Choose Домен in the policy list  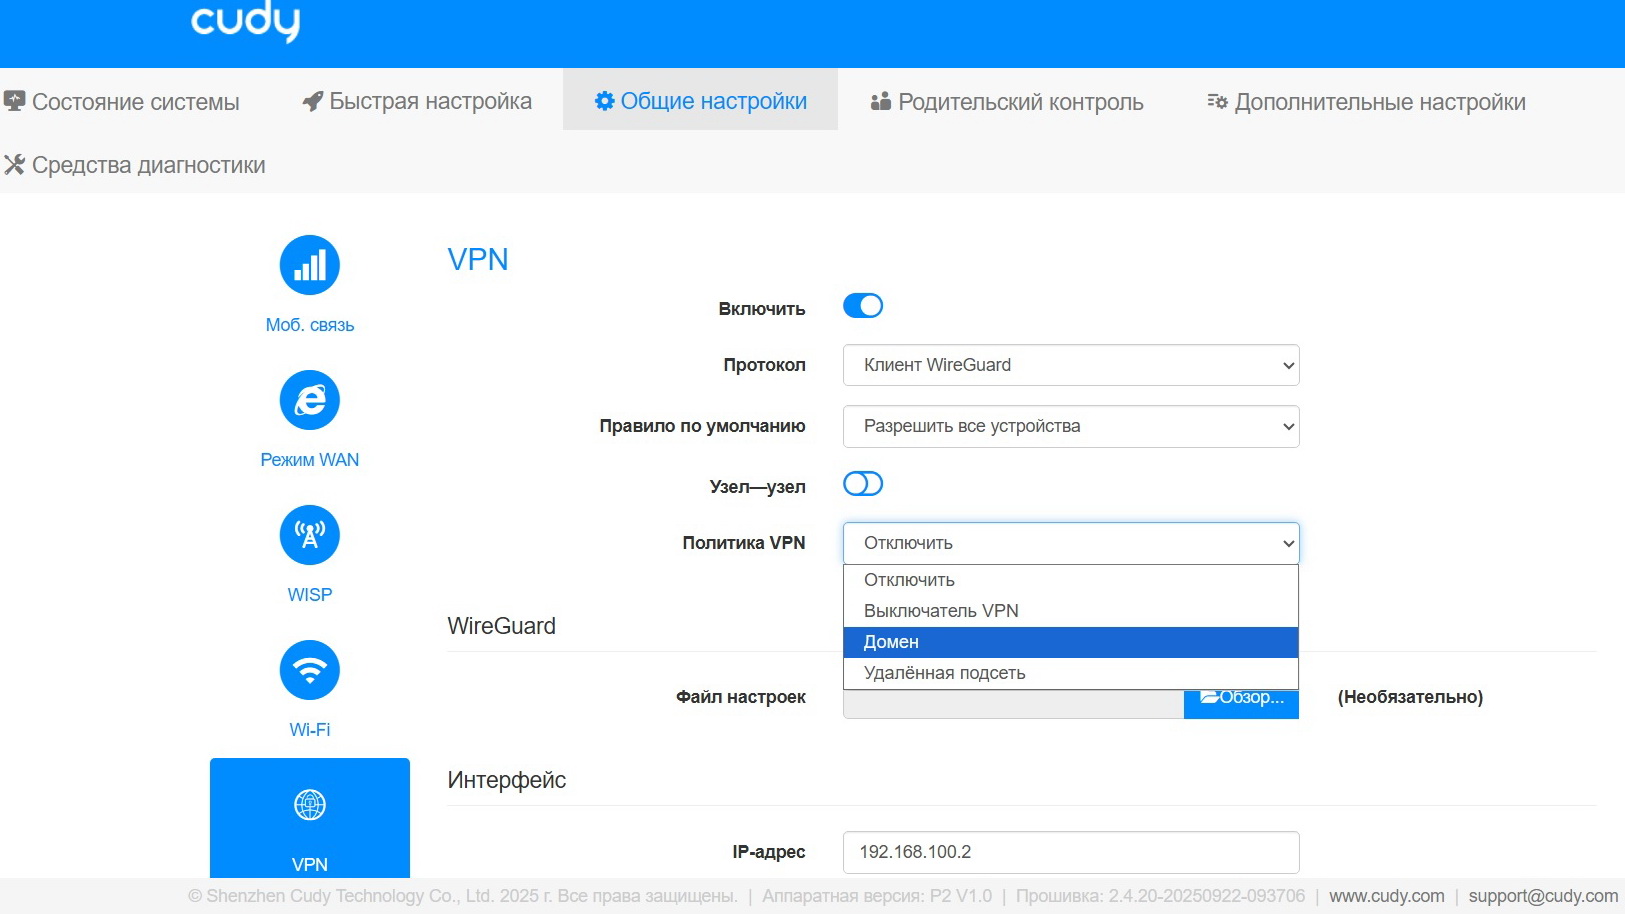click(1071, 642)
